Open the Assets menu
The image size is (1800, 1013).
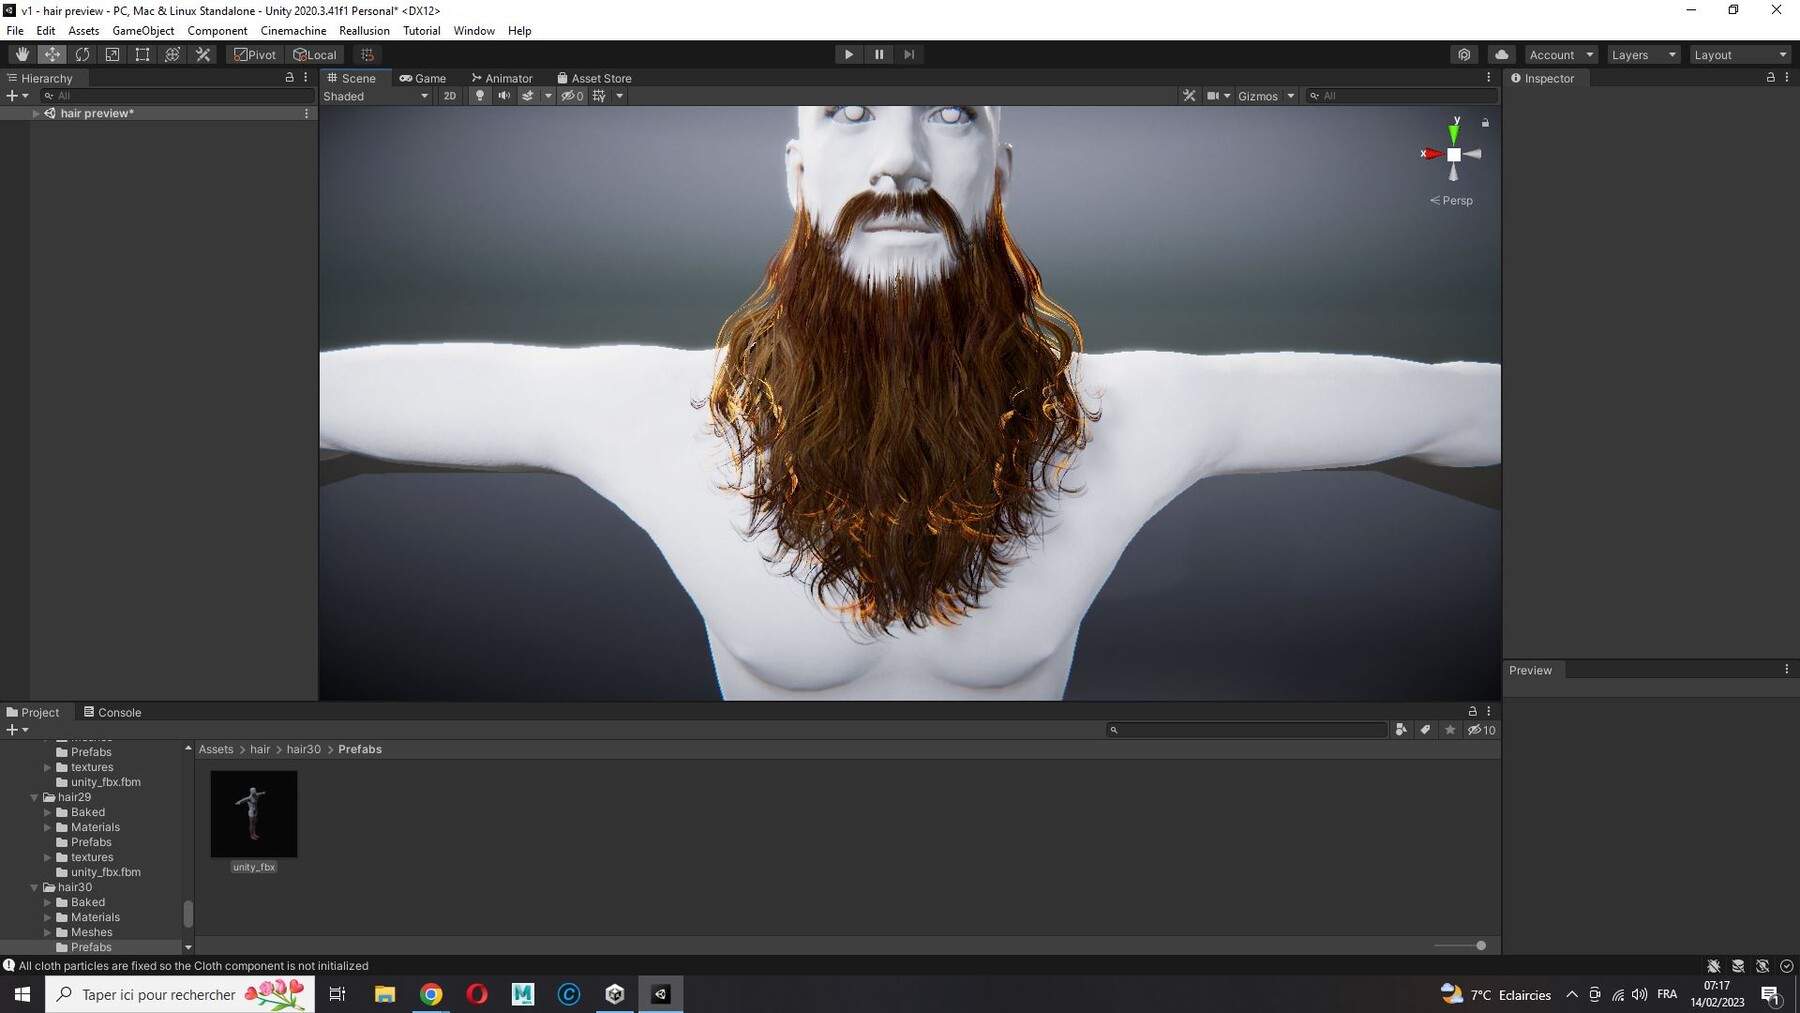coord(83,31)
